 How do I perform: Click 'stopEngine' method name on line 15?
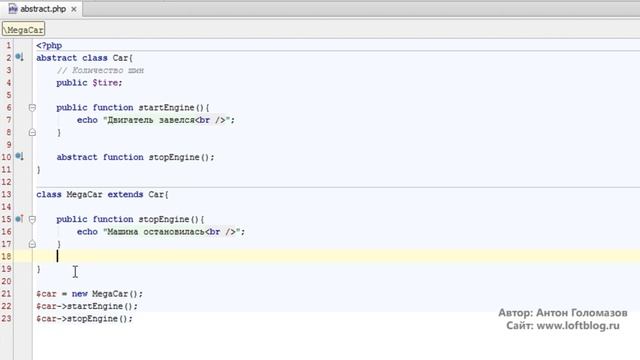pos(164,219)
